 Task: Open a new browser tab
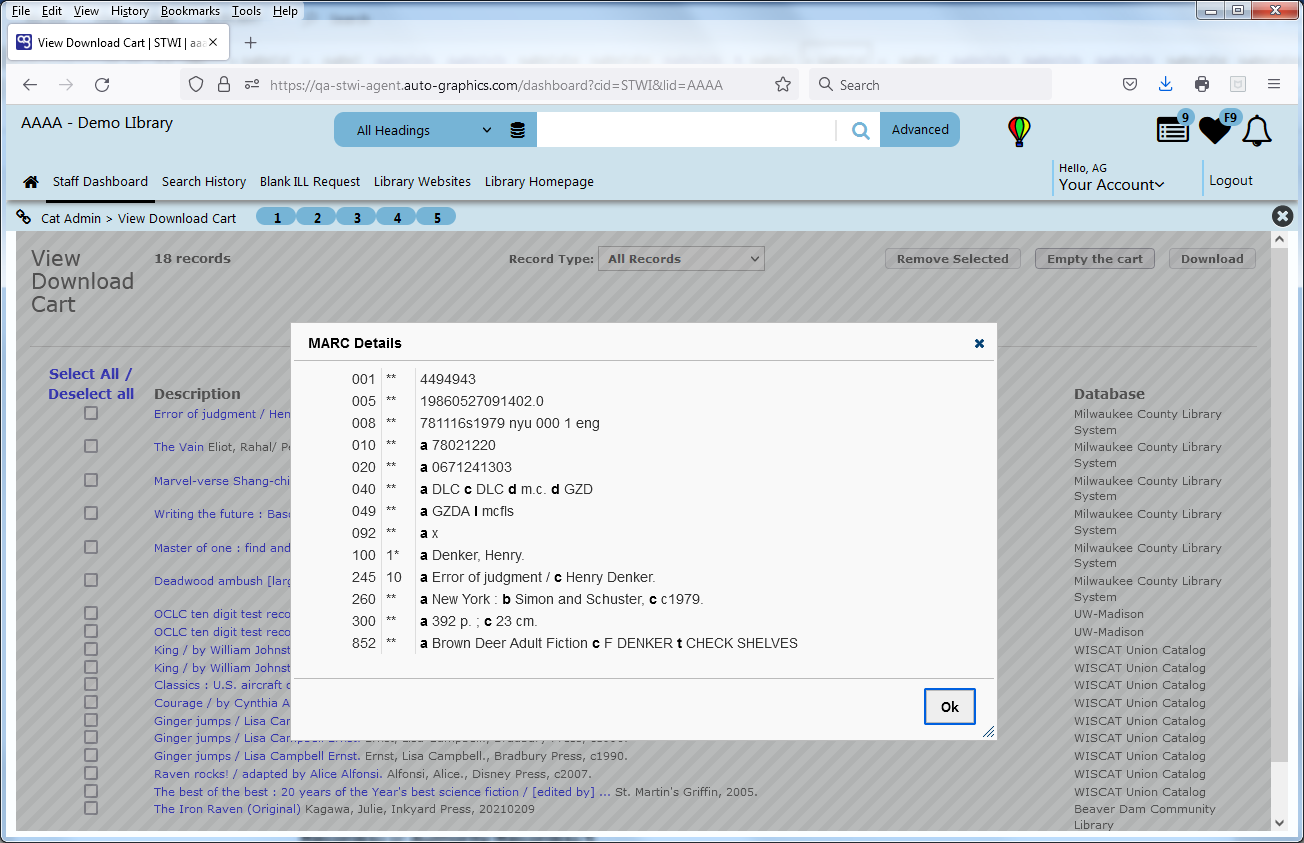coord(250,42)
